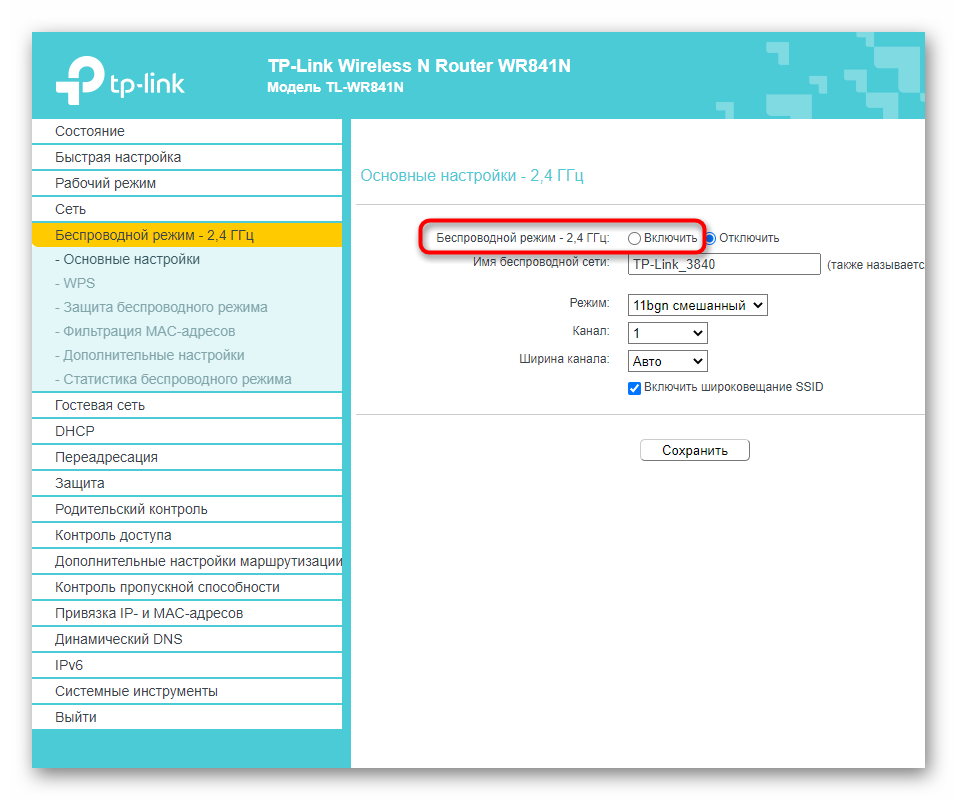Open Родительский контроль menu item
Screen dimensions: 957x800
coord(187,509)
